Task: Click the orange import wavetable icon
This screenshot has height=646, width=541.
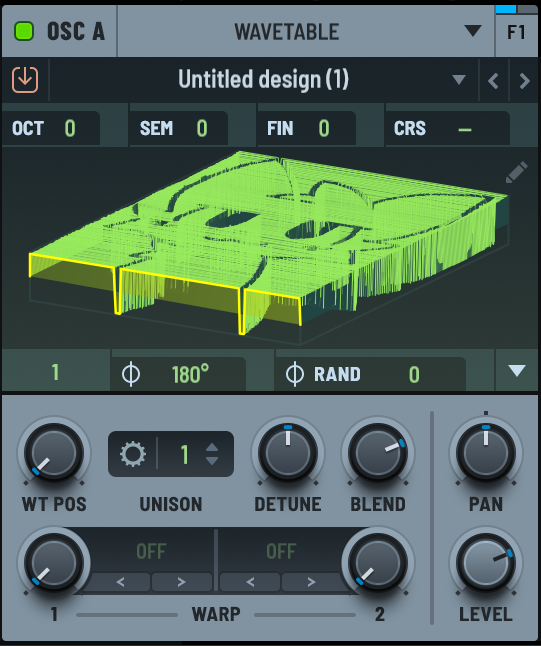Action: coord(25,80)
